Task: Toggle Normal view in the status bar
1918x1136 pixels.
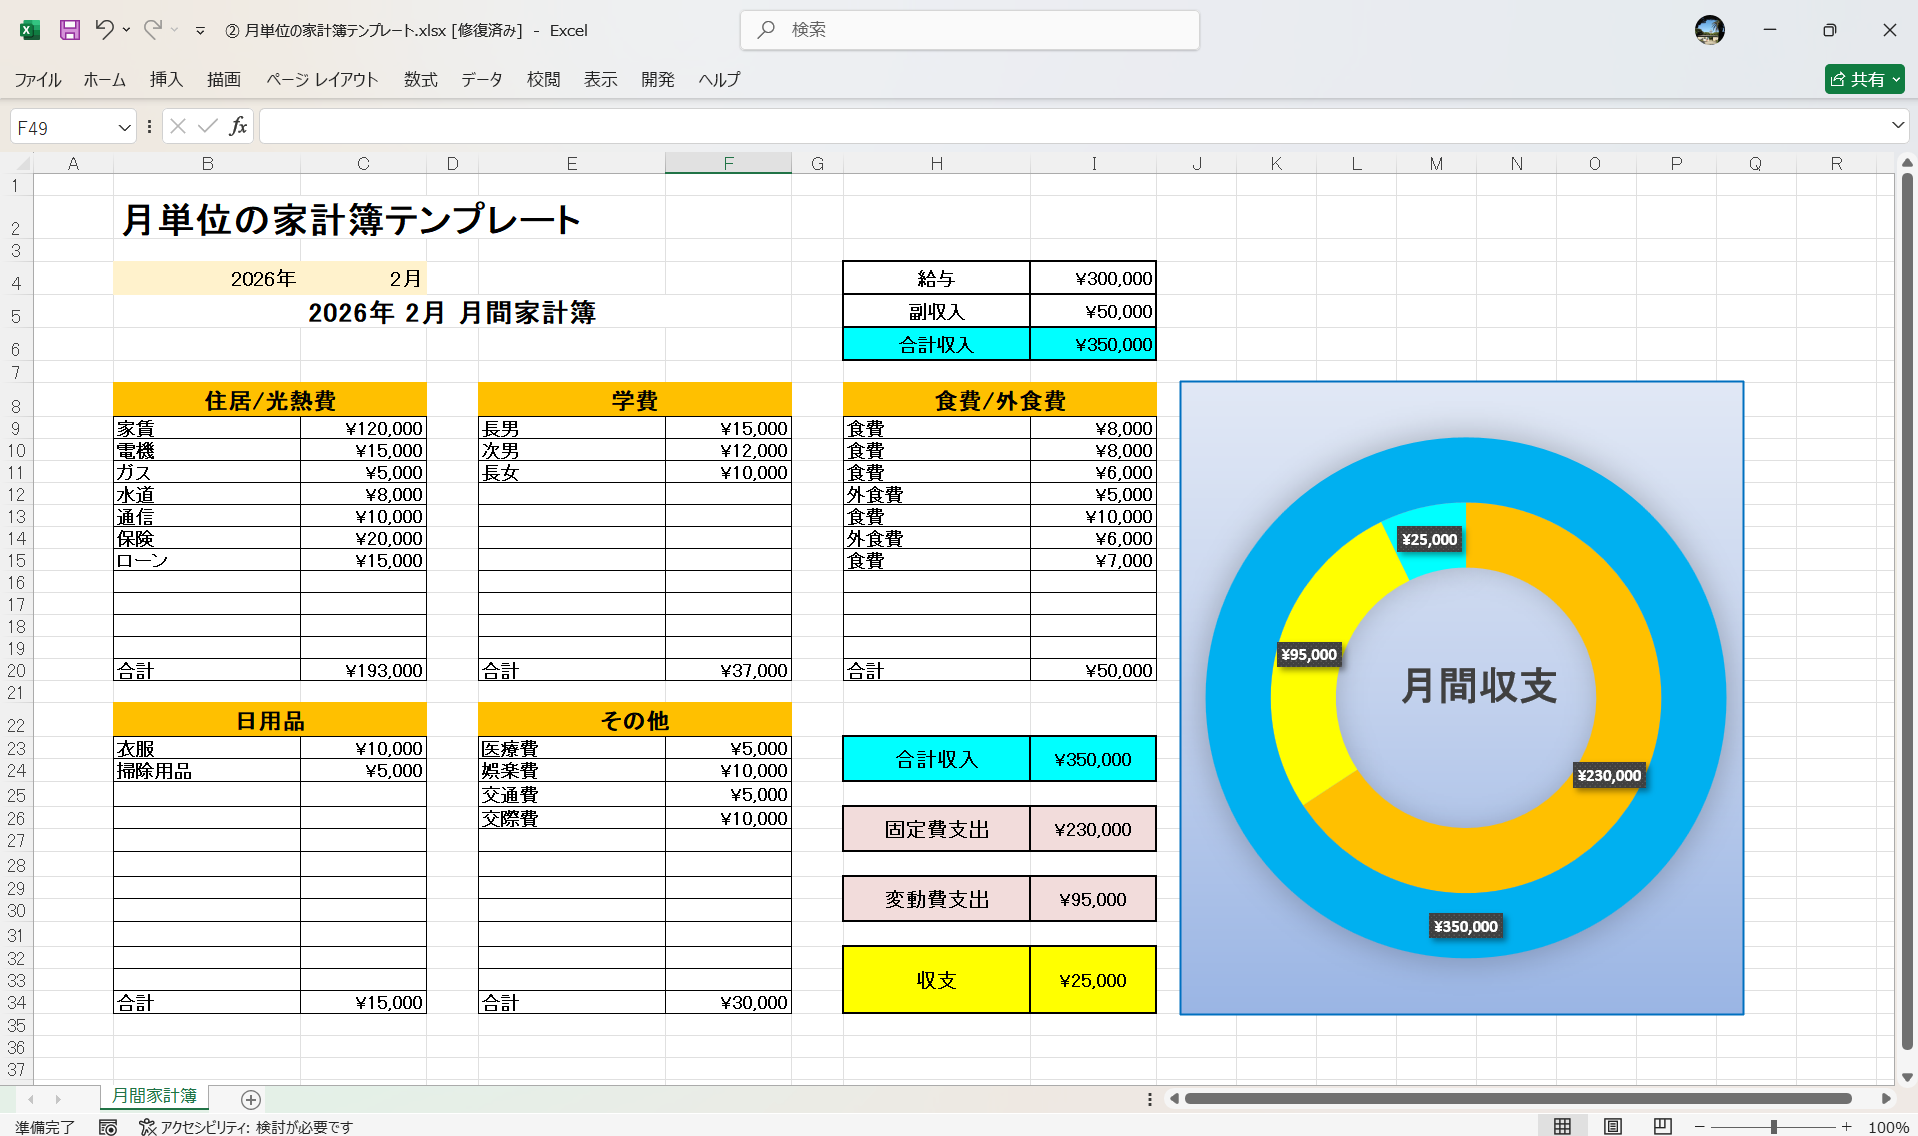Action: (1564, 1124)
